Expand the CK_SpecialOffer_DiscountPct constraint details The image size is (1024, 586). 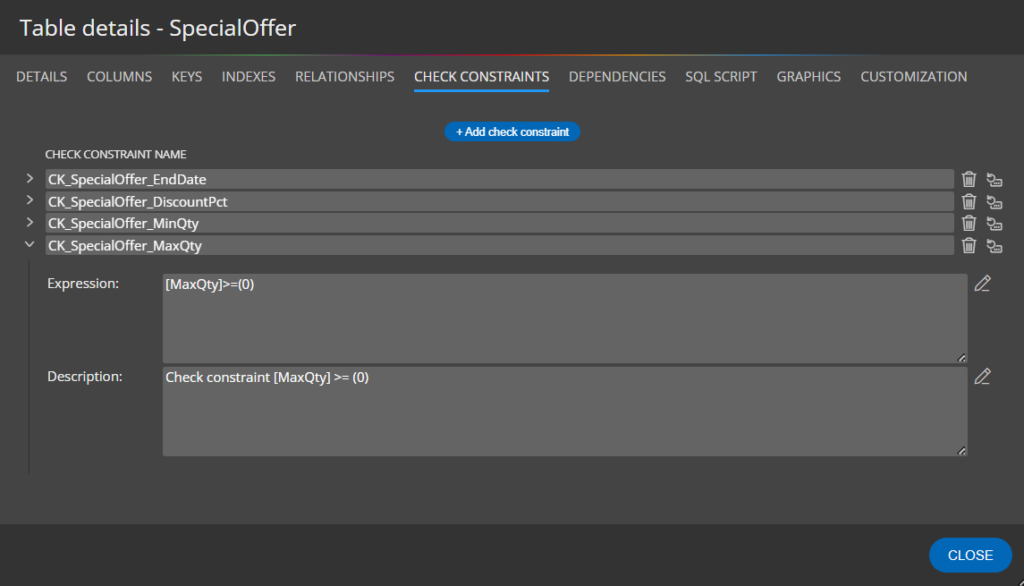click(x=29, y=201)
